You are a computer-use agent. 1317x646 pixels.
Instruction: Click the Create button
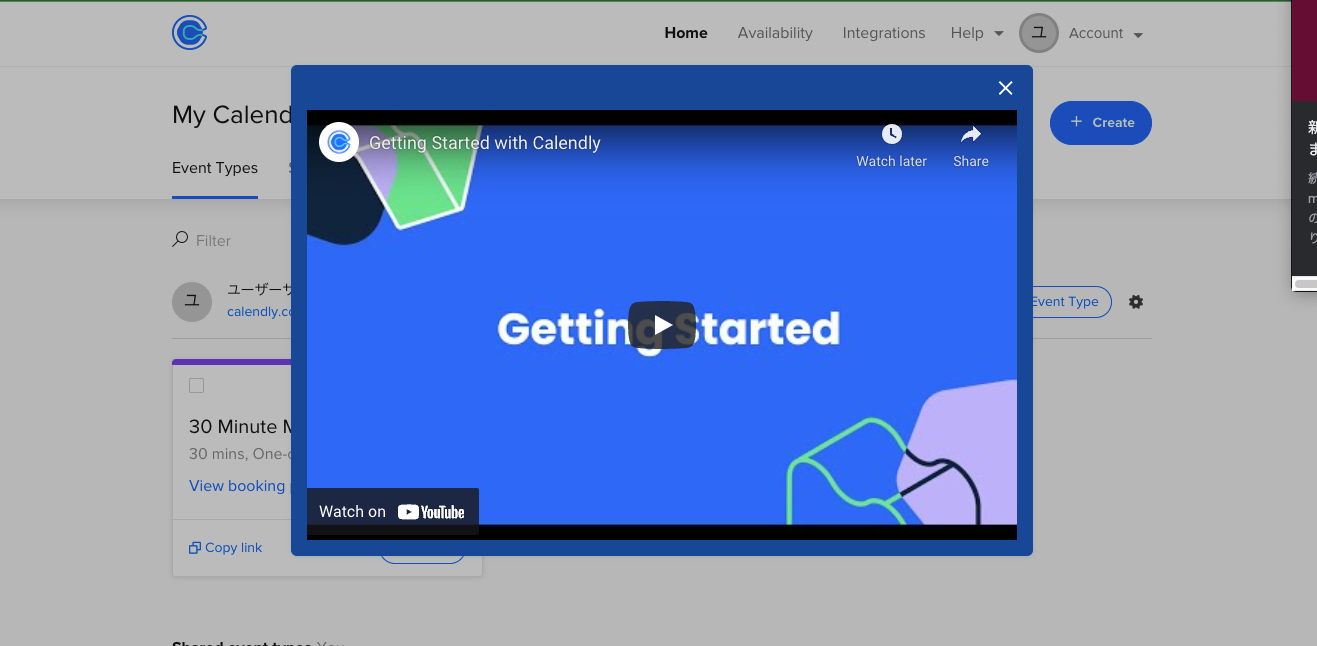pyautogui.click(x=1101, y=122)
